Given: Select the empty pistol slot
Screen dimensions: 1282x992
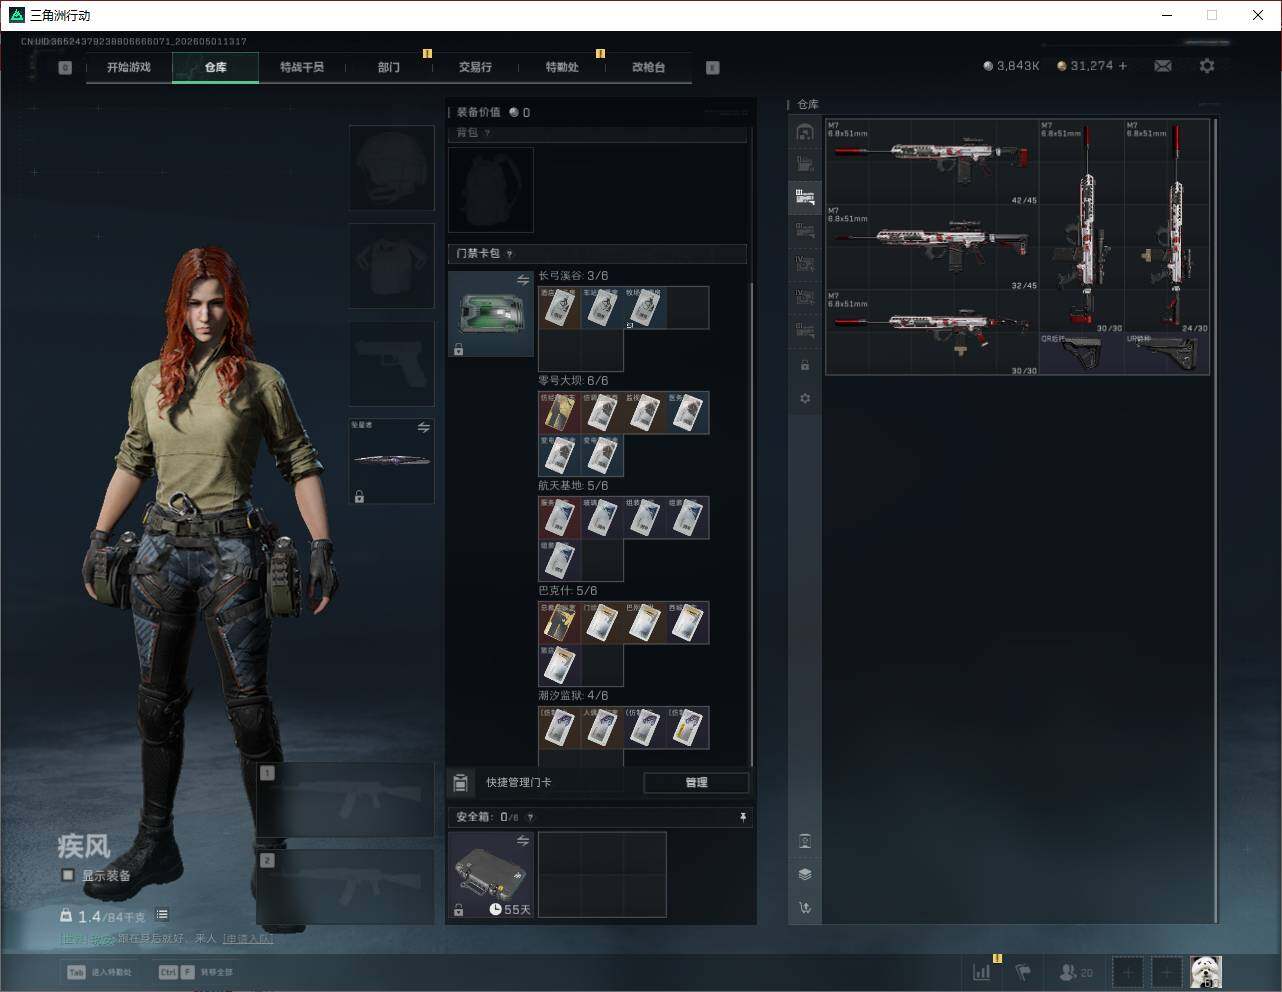Looking at the screenshot, I should click(x=391, y=363).
